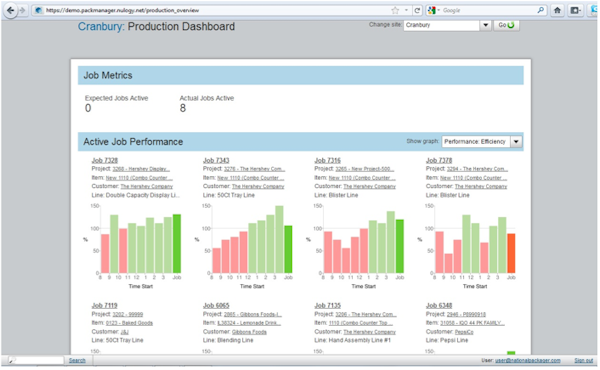Expand the Show graph Performance: Efficiency dropdown

(x=482, y=142)
